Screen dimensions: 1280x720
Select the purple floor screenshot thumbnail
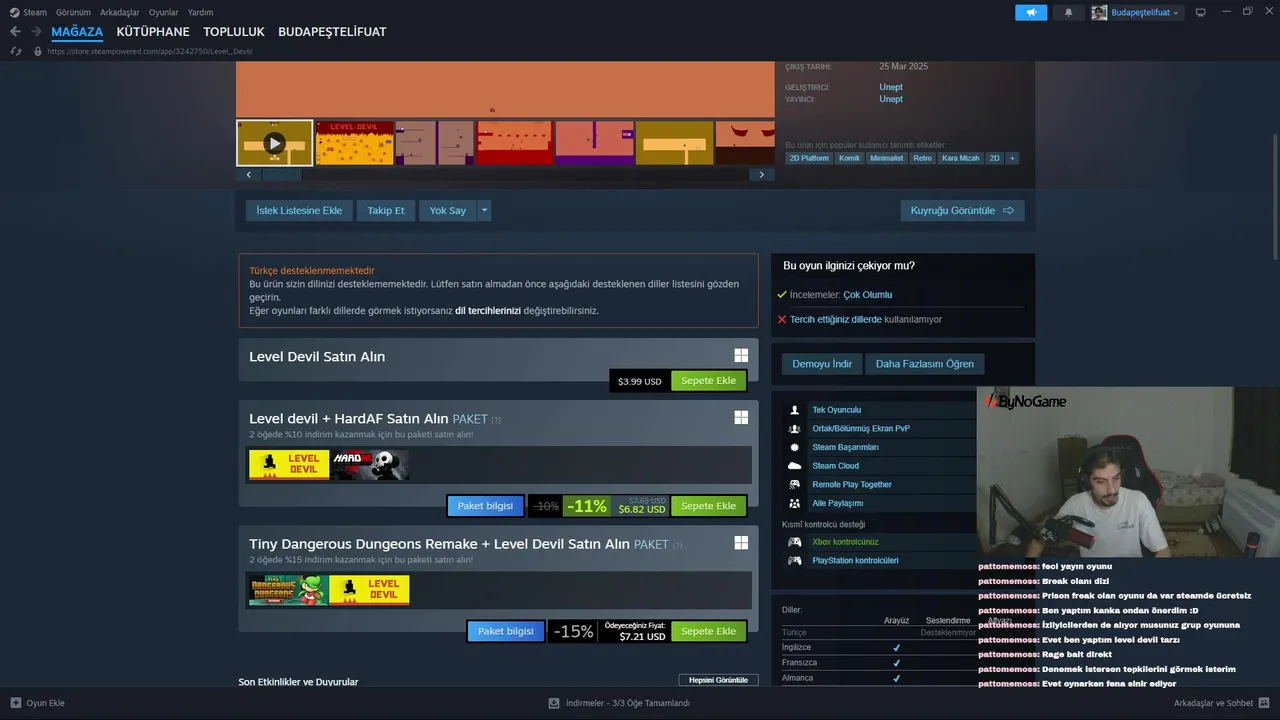tap(594, 143)
